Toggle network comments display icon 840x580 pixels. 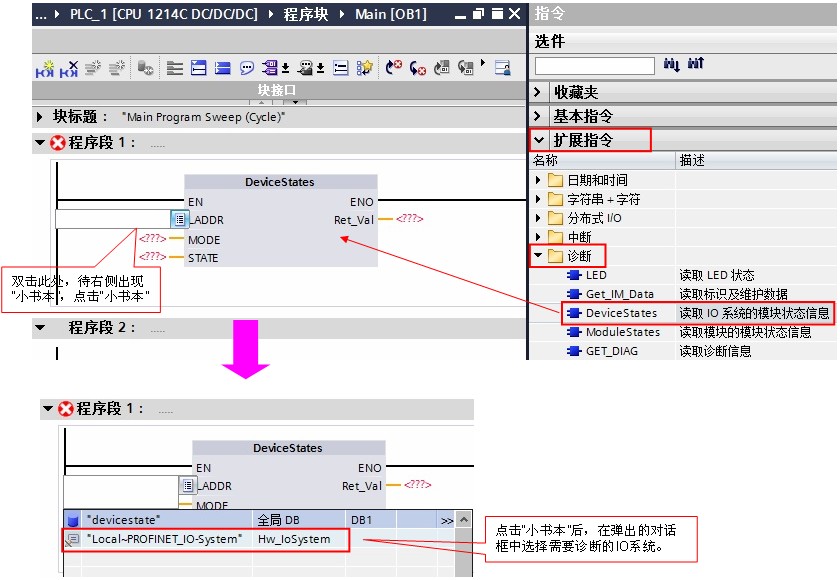pyautogui.click(x=341, y=68)
